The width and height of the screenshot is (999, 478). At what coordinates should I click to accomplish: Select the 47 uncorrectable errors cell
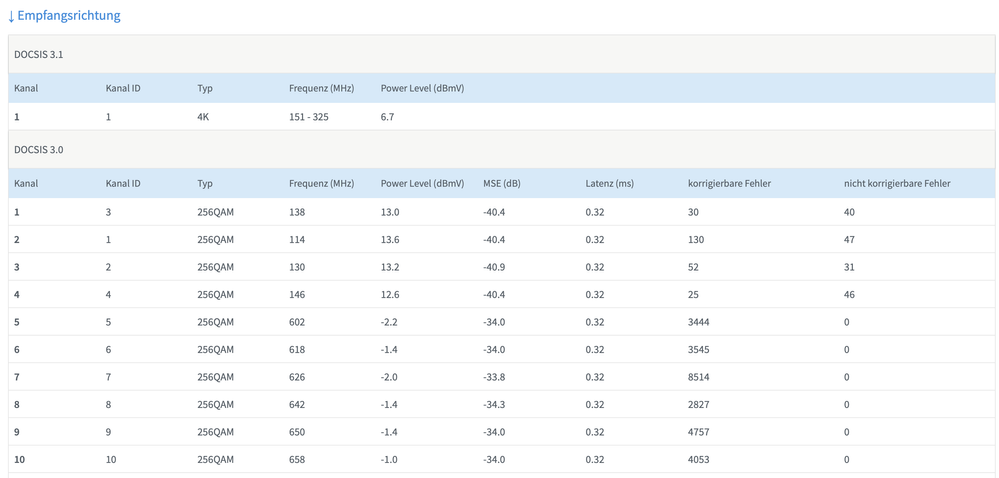point(849,240)
